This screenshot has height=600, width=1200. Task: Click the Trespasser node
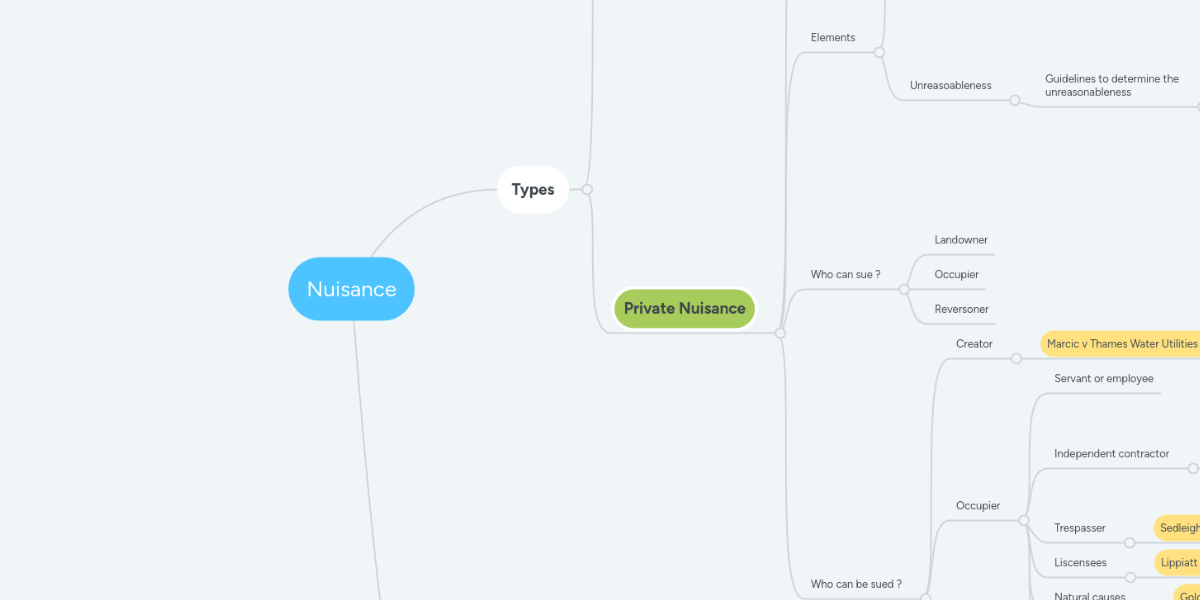coord(1079,527)
